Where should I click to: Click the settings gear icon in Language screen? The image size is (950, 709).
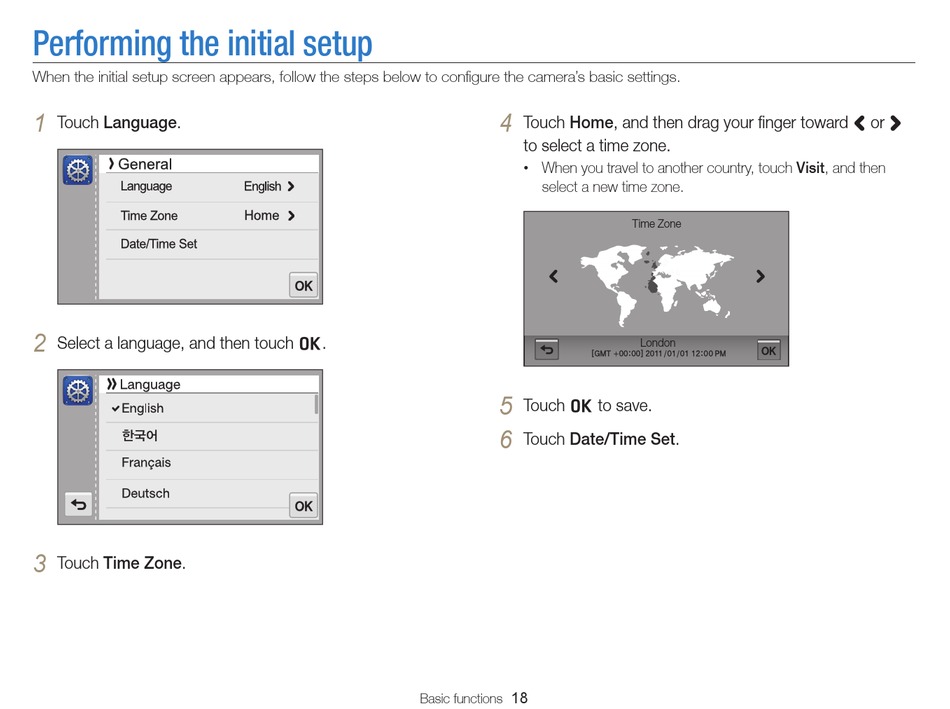pos(78,390)
